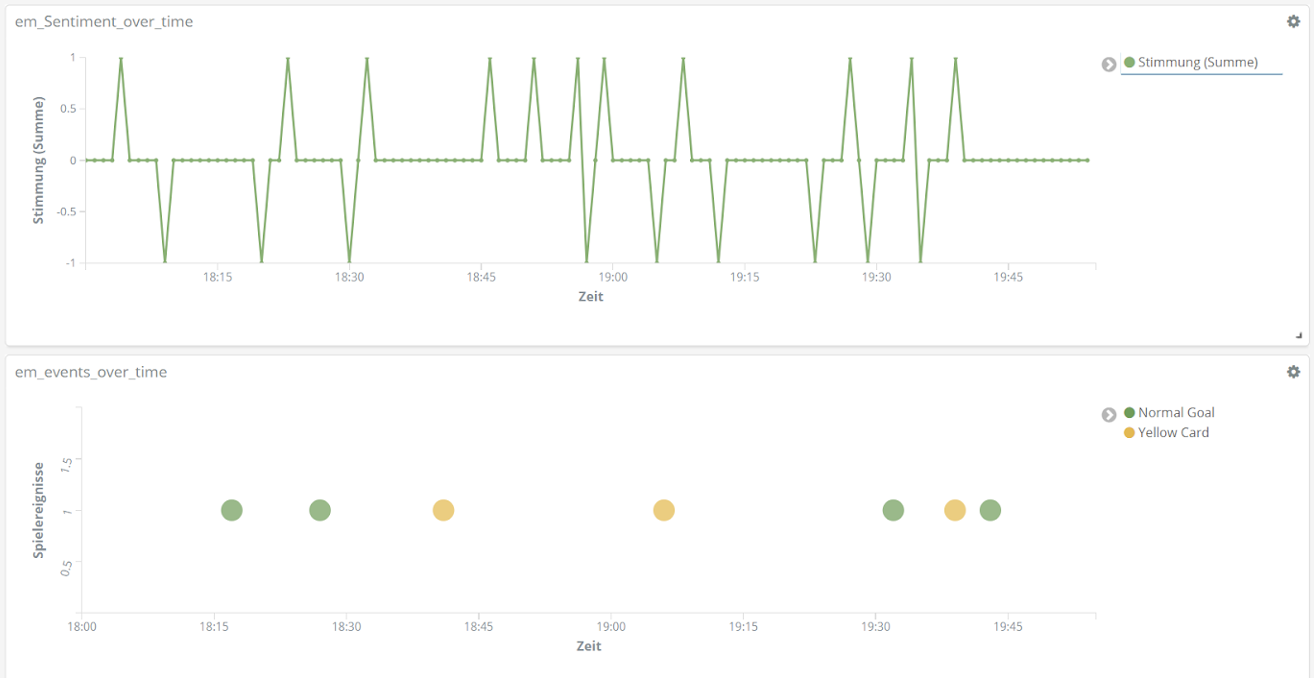
Task: Toggle the Normal Goal legend label
Action: pyautogui.click(x=1176, y=412)
